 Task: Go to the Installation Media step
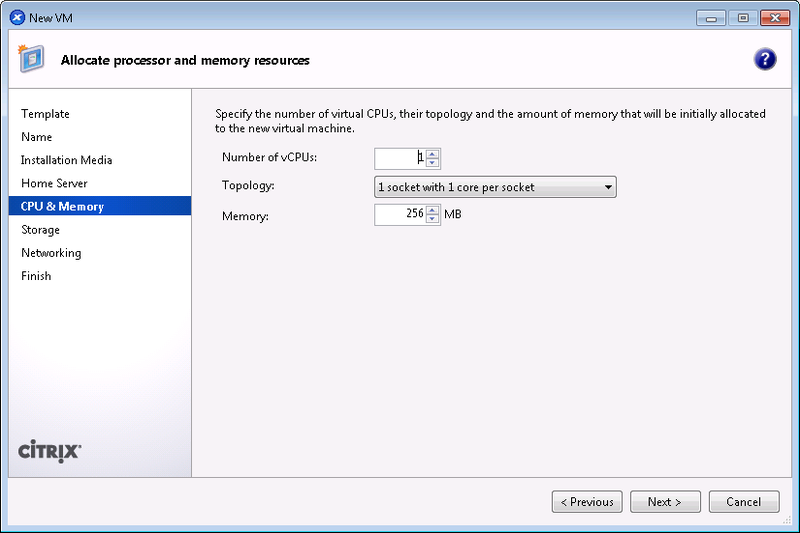66,160
